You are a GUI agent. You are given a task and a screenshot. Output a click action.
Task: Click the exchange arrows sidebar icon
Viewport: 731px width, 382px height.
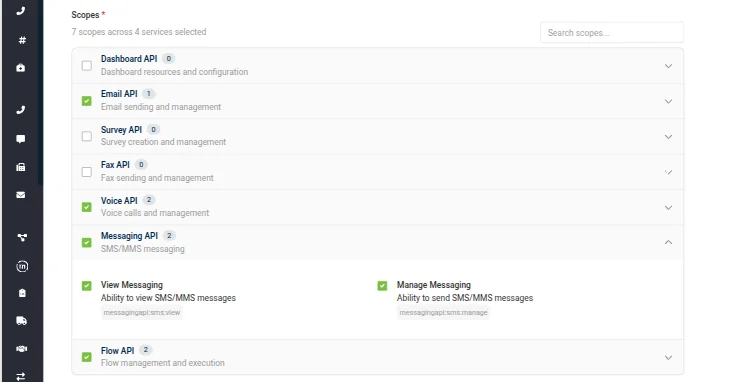(21, 376)
